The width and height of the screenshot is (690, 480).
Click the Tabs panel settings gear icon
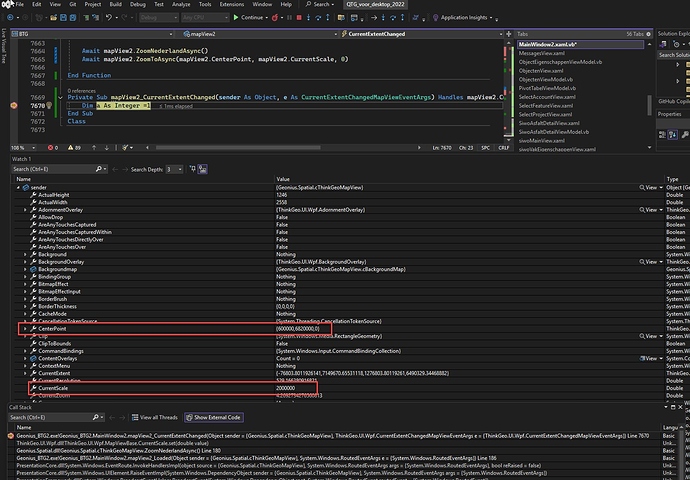648,34
